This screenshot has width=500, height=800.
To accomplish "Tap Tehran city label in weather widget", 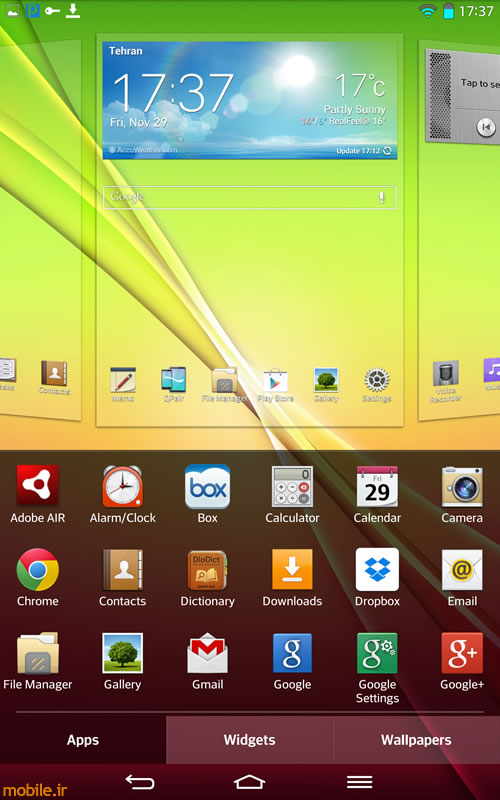I will tap(126, 51).
